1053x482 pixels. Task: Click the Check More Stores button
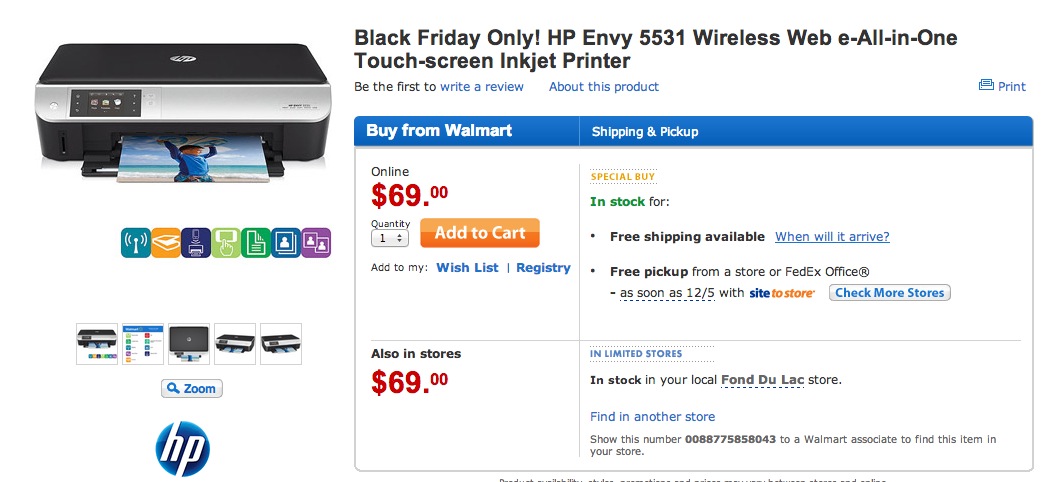(889, 293)
